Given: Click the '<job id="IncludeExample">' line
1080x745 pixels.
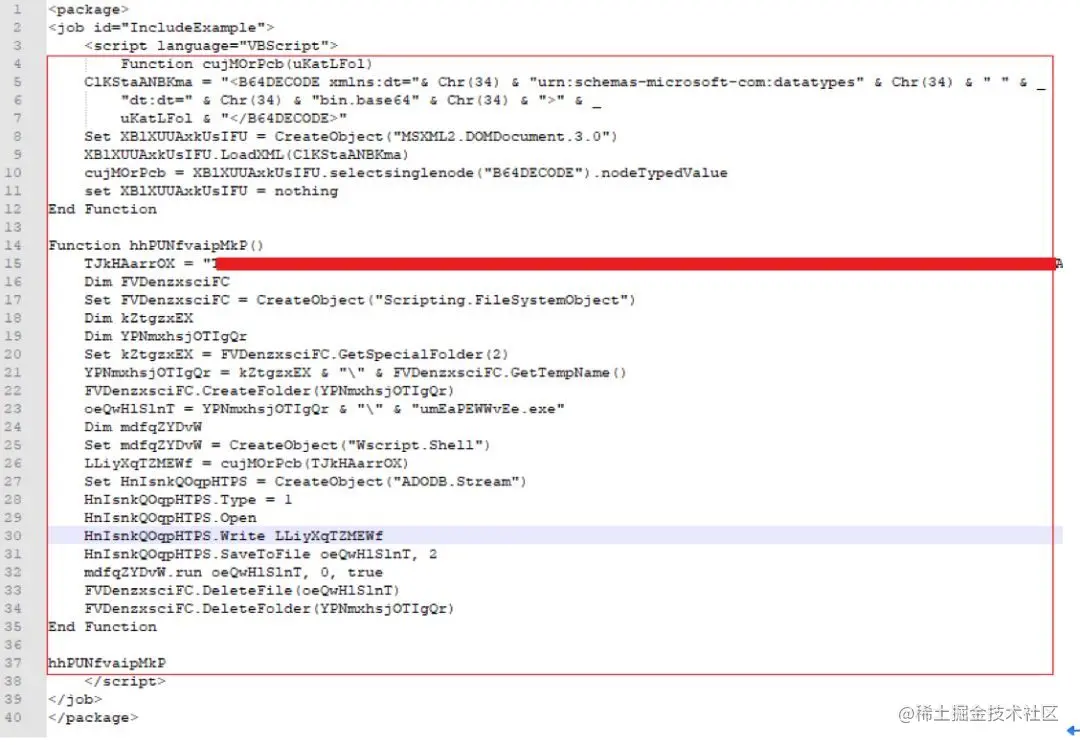Looking at the screenshot, I should pyautogui.click(x=161, y=28).
